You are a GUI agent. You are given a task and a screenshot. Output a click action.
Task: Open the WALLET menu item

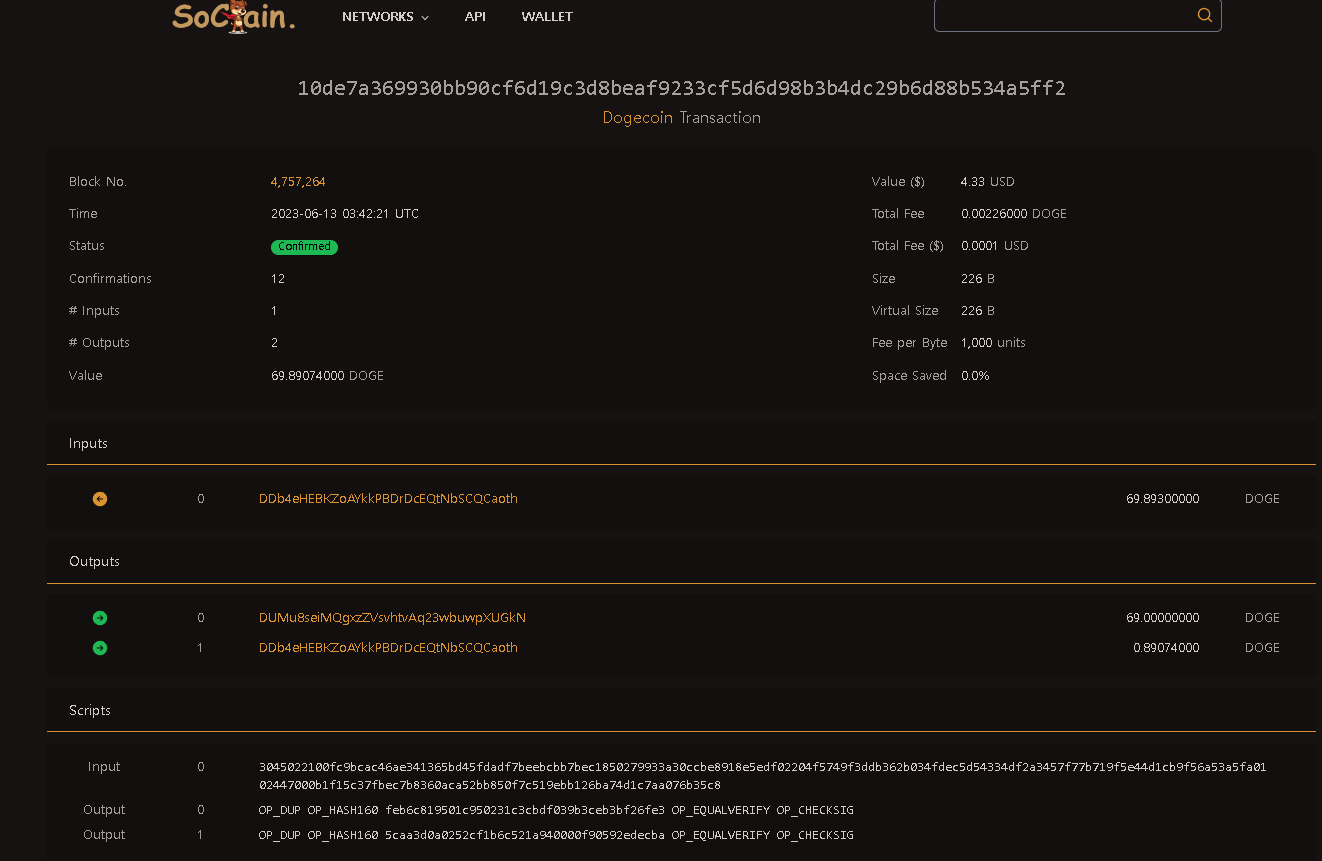coord(547,17)
